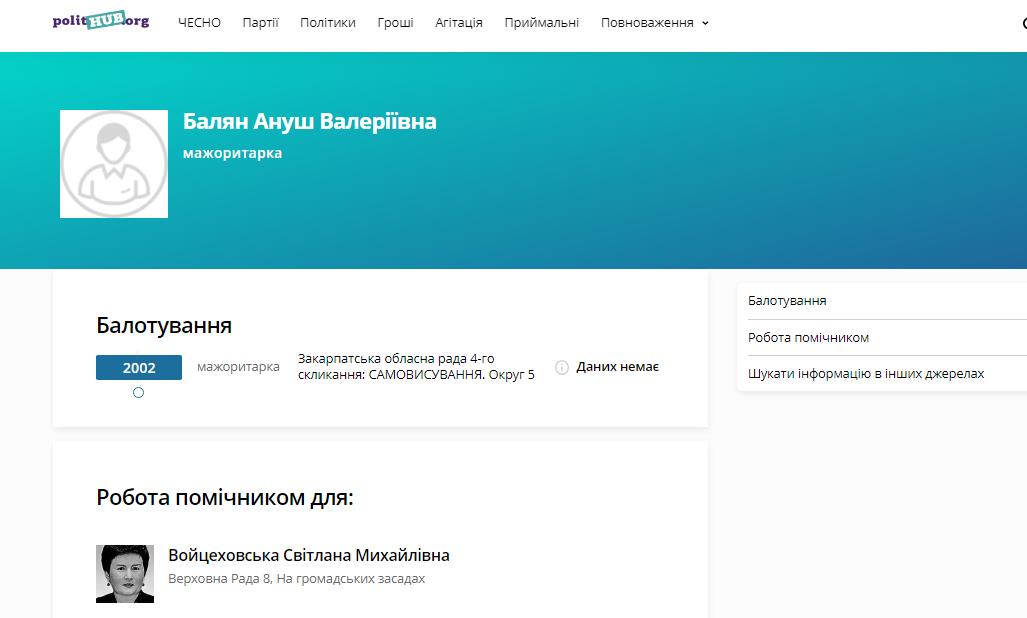Go to the Приймальні section

point(541,23)
